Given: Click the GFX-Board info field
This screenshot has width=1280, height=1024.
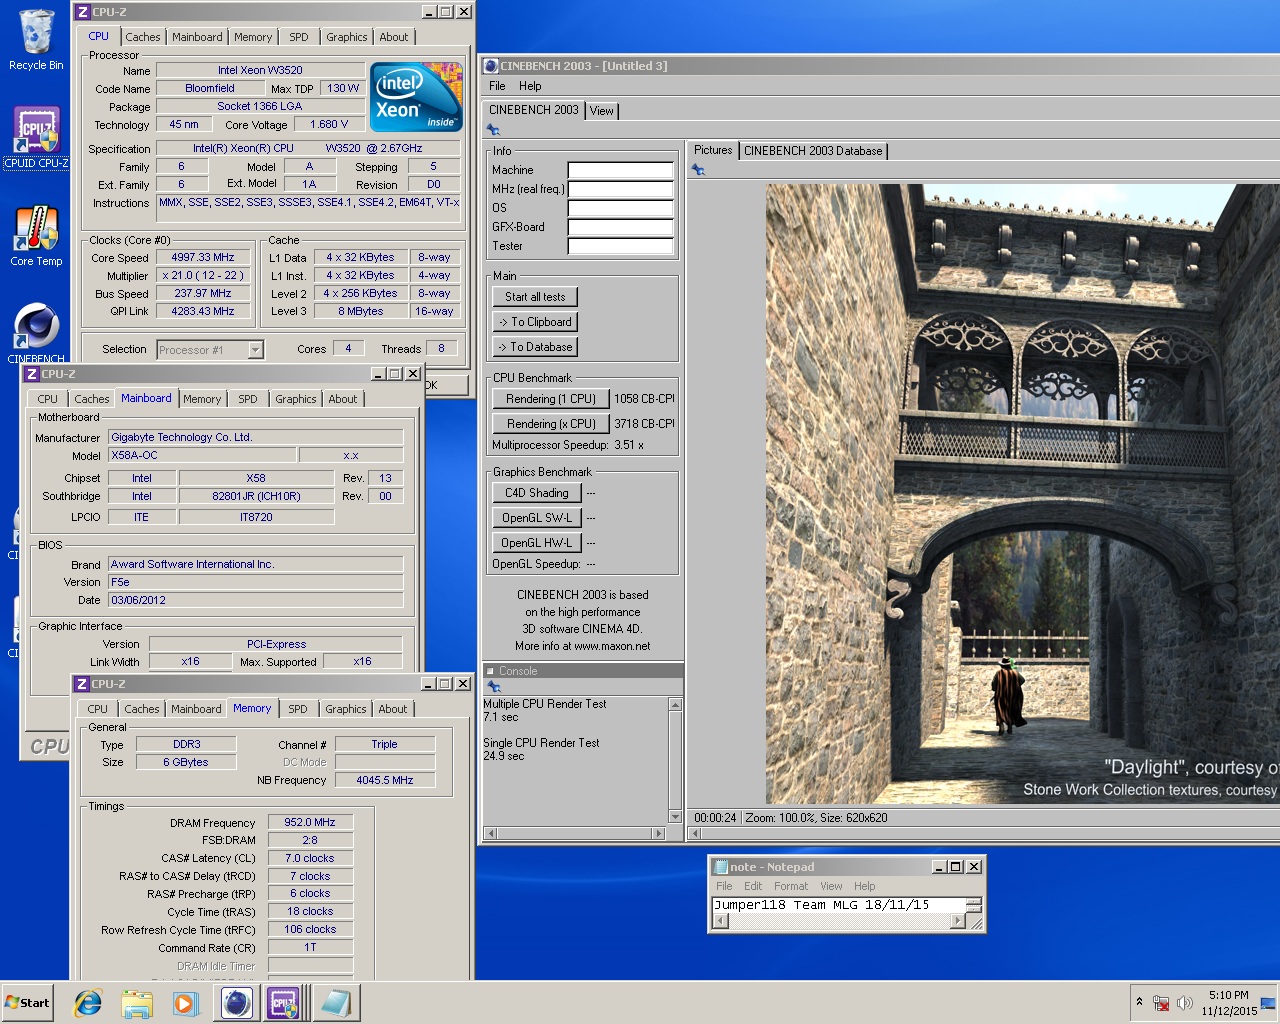Looking at the screenshot, I should pyautogui.click(x=621, y=227).
